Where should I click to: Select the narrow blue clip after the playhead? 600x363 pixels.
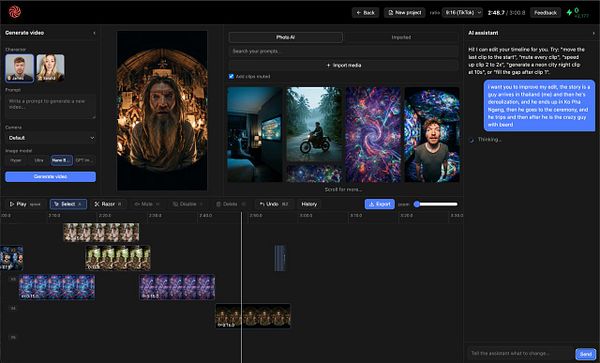coord(280,258)
